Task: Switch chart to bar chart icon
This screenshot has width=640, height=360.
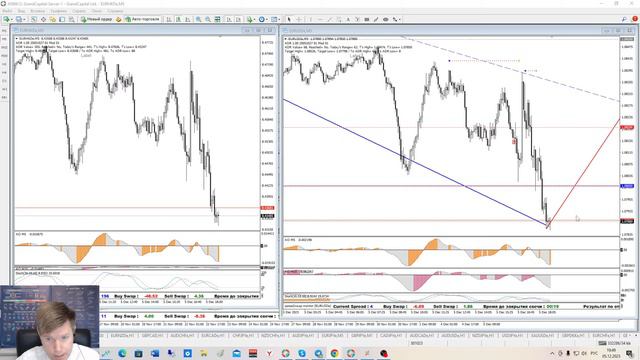Action: click(x=169, y=19)
